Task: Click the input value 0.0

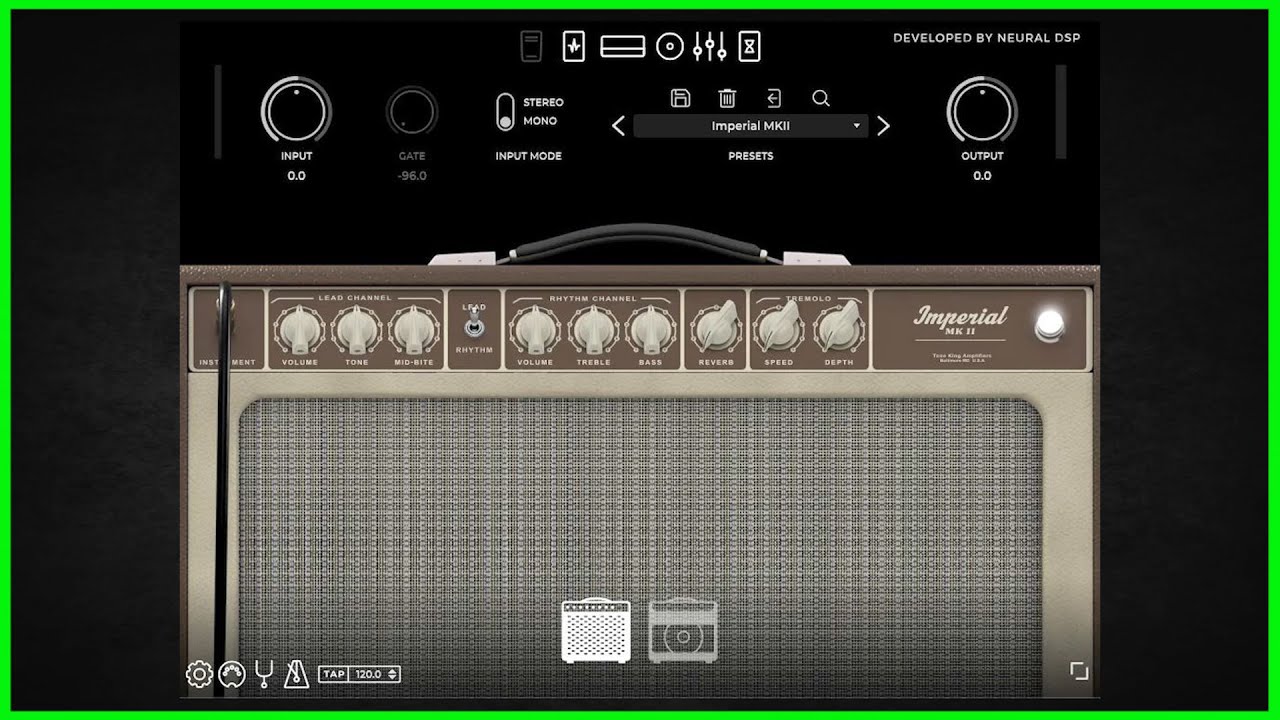Action: pos(296,176)
